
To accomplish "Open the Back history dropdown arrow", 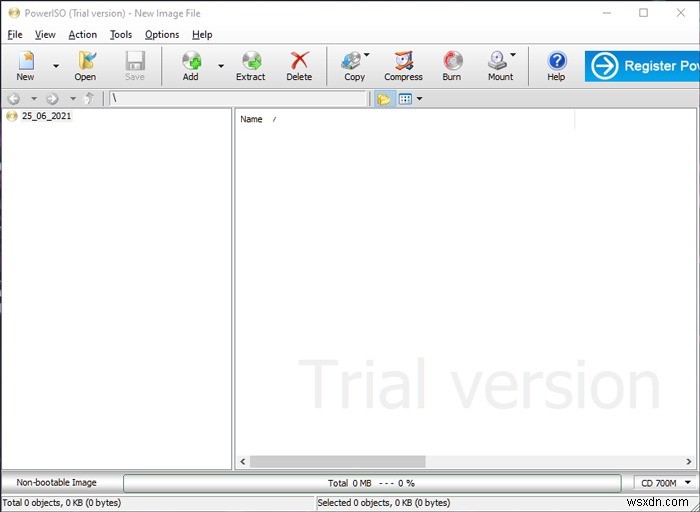I will click(x=33, y=99).
